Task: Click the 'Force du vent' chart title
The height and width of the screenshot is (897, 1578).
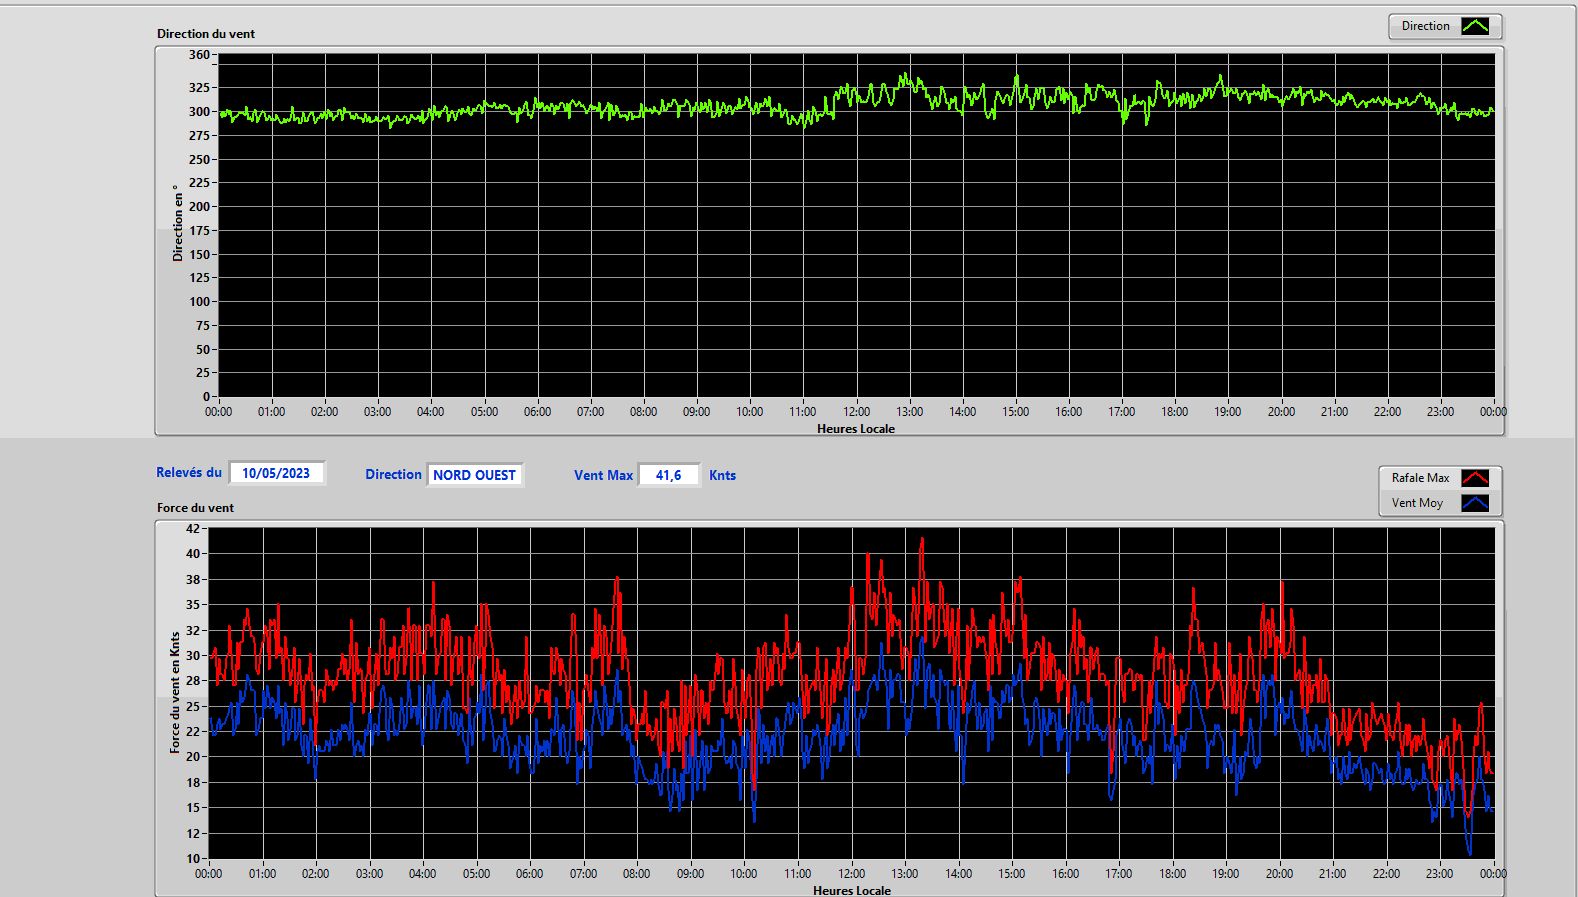Action: tap(195, 508)
